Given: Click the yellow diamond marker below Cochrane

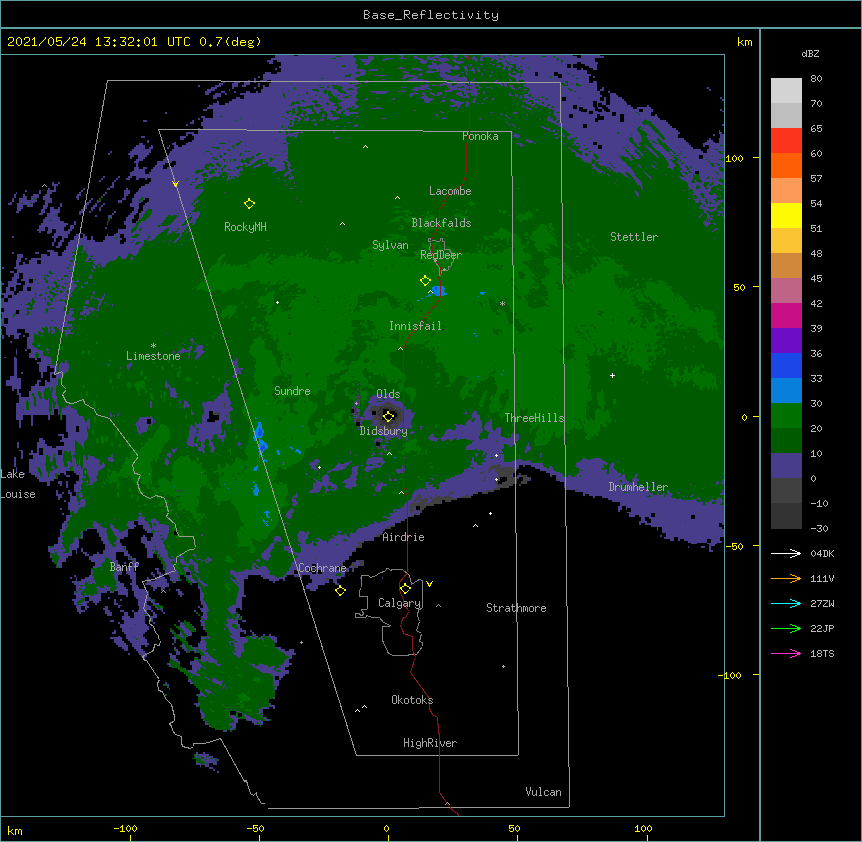Looking at the screenshot, I should (x=340, y=590).
